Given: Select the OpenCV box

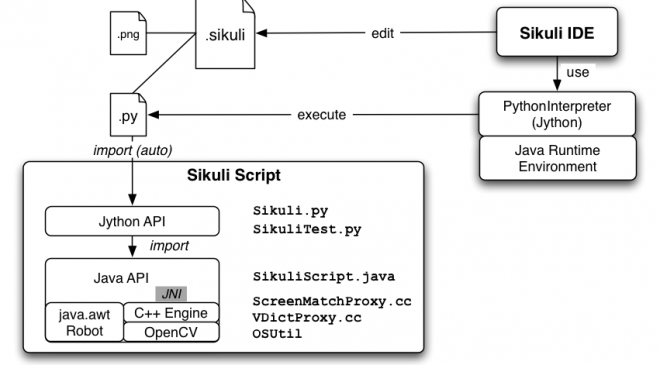Looking at the screenshot, I should (x=171, y=332).
